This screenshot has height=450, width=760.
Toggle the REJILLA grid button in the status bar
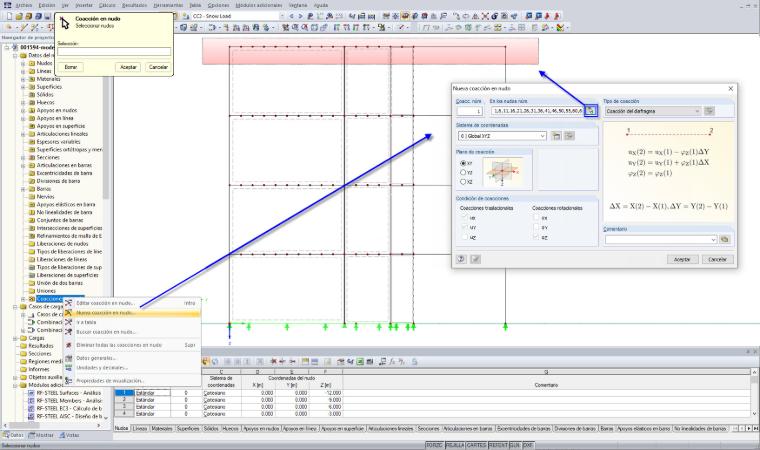[455, 445]
